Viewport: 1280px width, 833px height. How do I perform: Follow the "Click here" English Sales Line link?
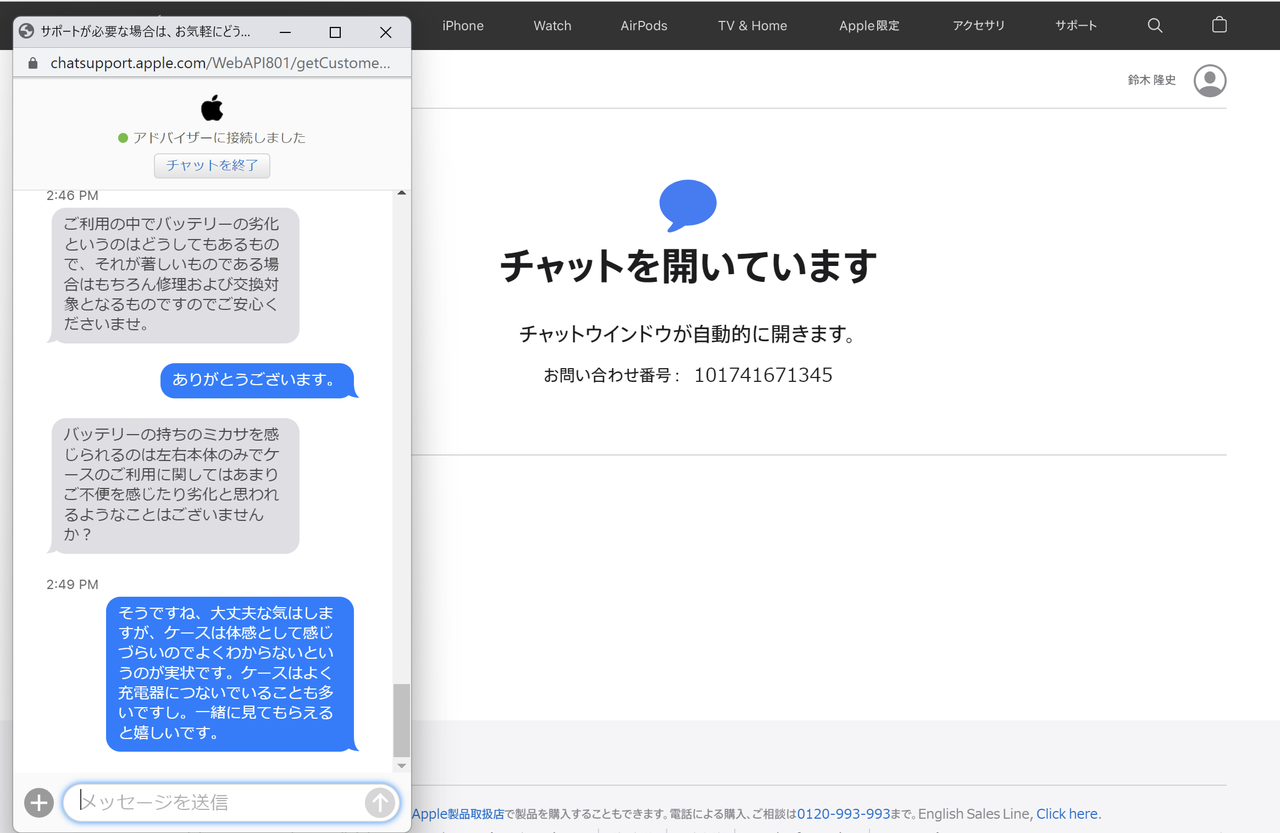point(1067,814)
